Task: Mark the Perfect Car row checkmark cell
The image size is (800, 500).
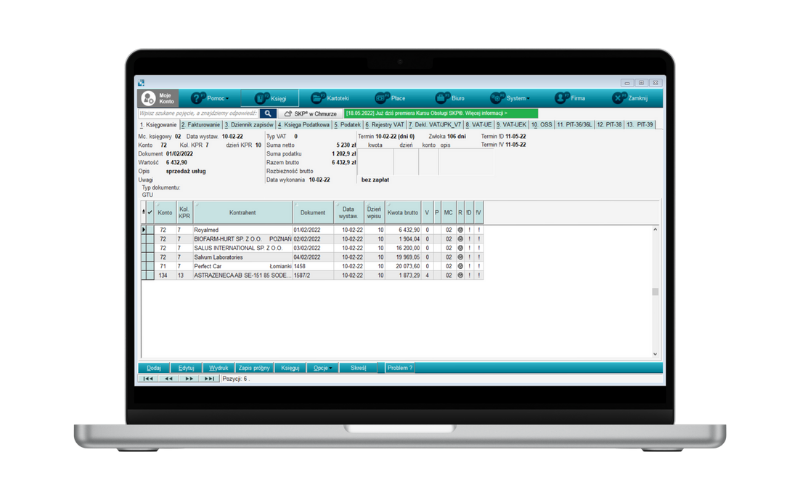Action: [x=151, y=266]
